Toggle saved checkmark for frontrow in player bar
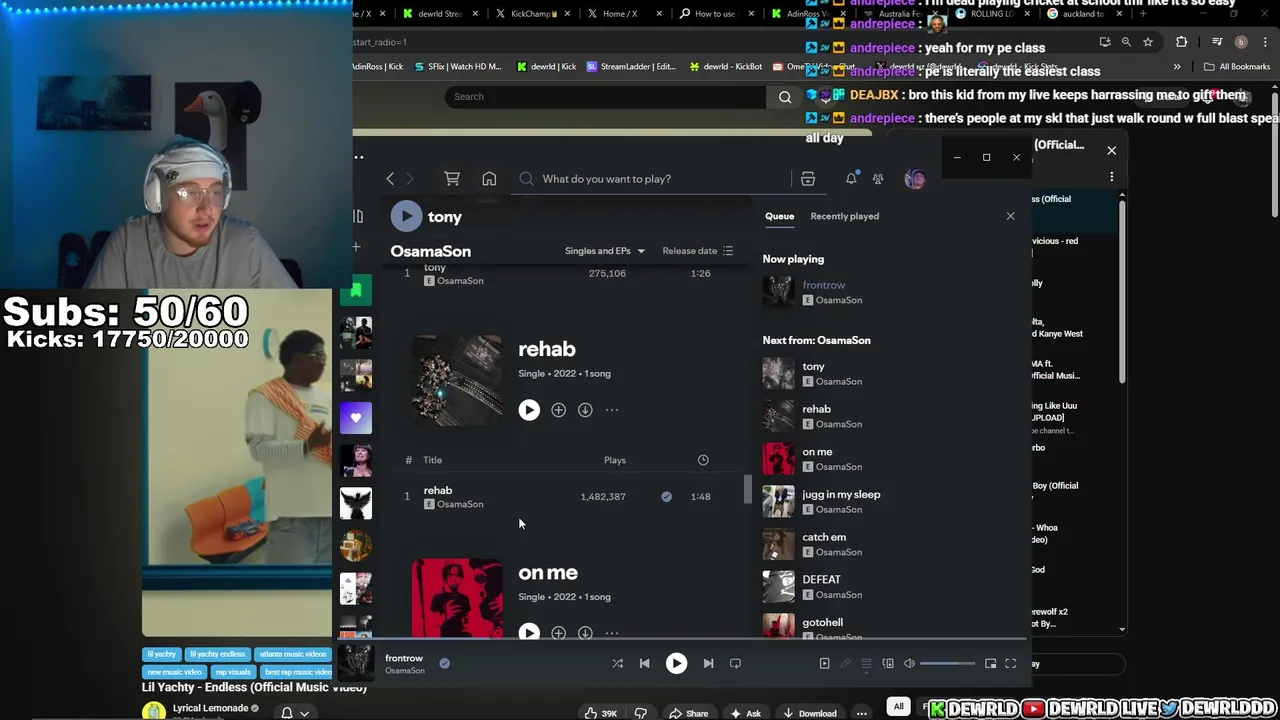1280x720 pixels. 444,662
